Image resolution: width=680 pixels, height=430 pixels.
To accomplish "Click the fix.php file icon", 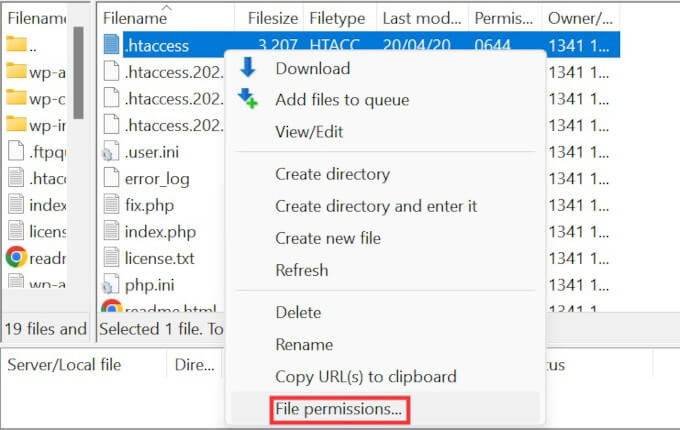I will click(111, 206).
